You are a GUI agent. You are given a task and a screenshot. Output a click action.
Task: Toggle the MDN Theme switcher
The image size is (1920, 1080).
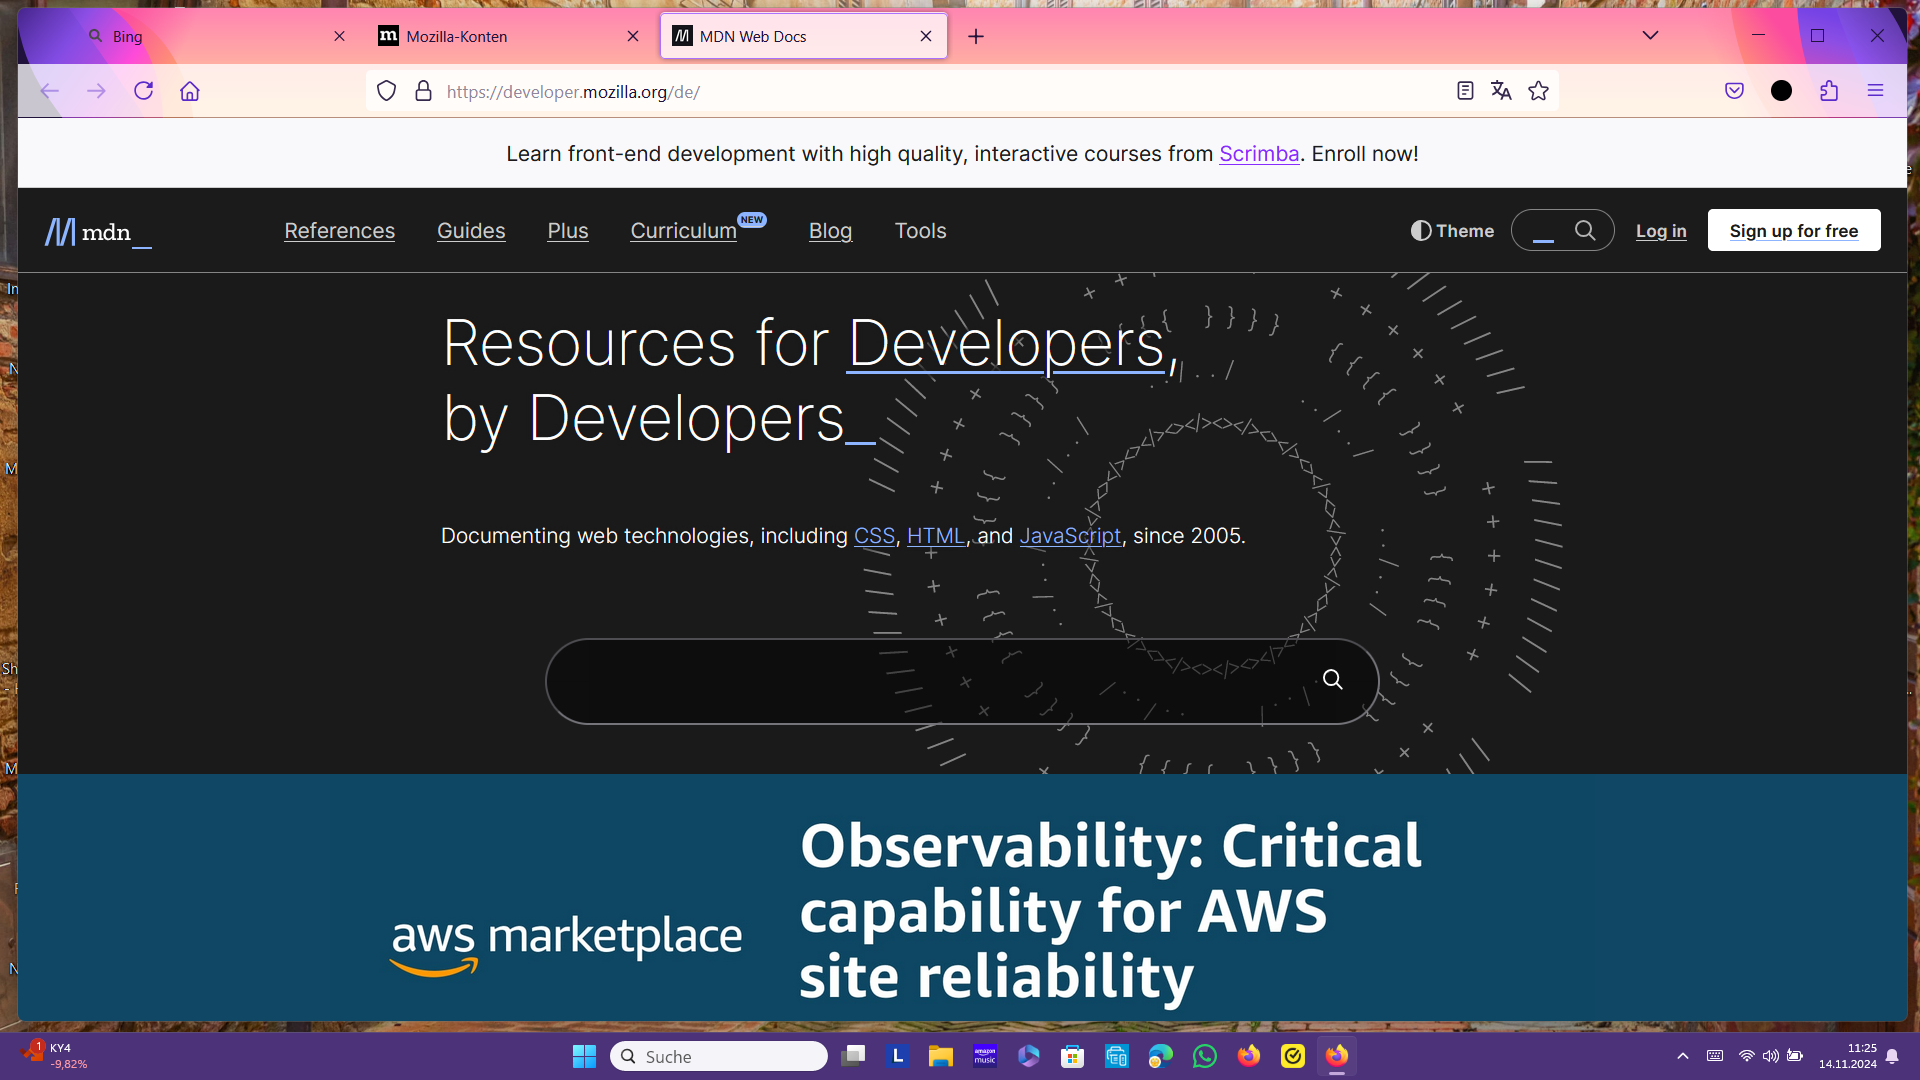point(1452,231)
